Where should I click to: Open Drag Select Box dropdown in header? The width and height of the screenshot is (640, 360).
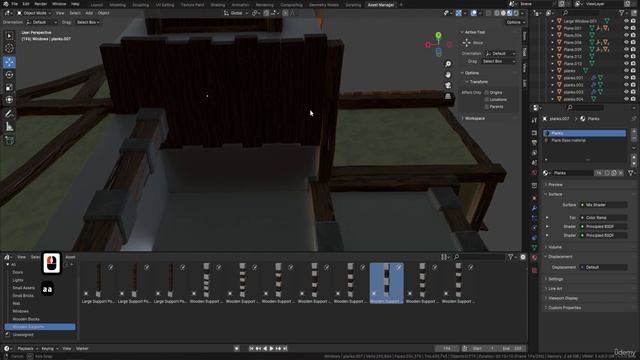click(x=88, y=22)
